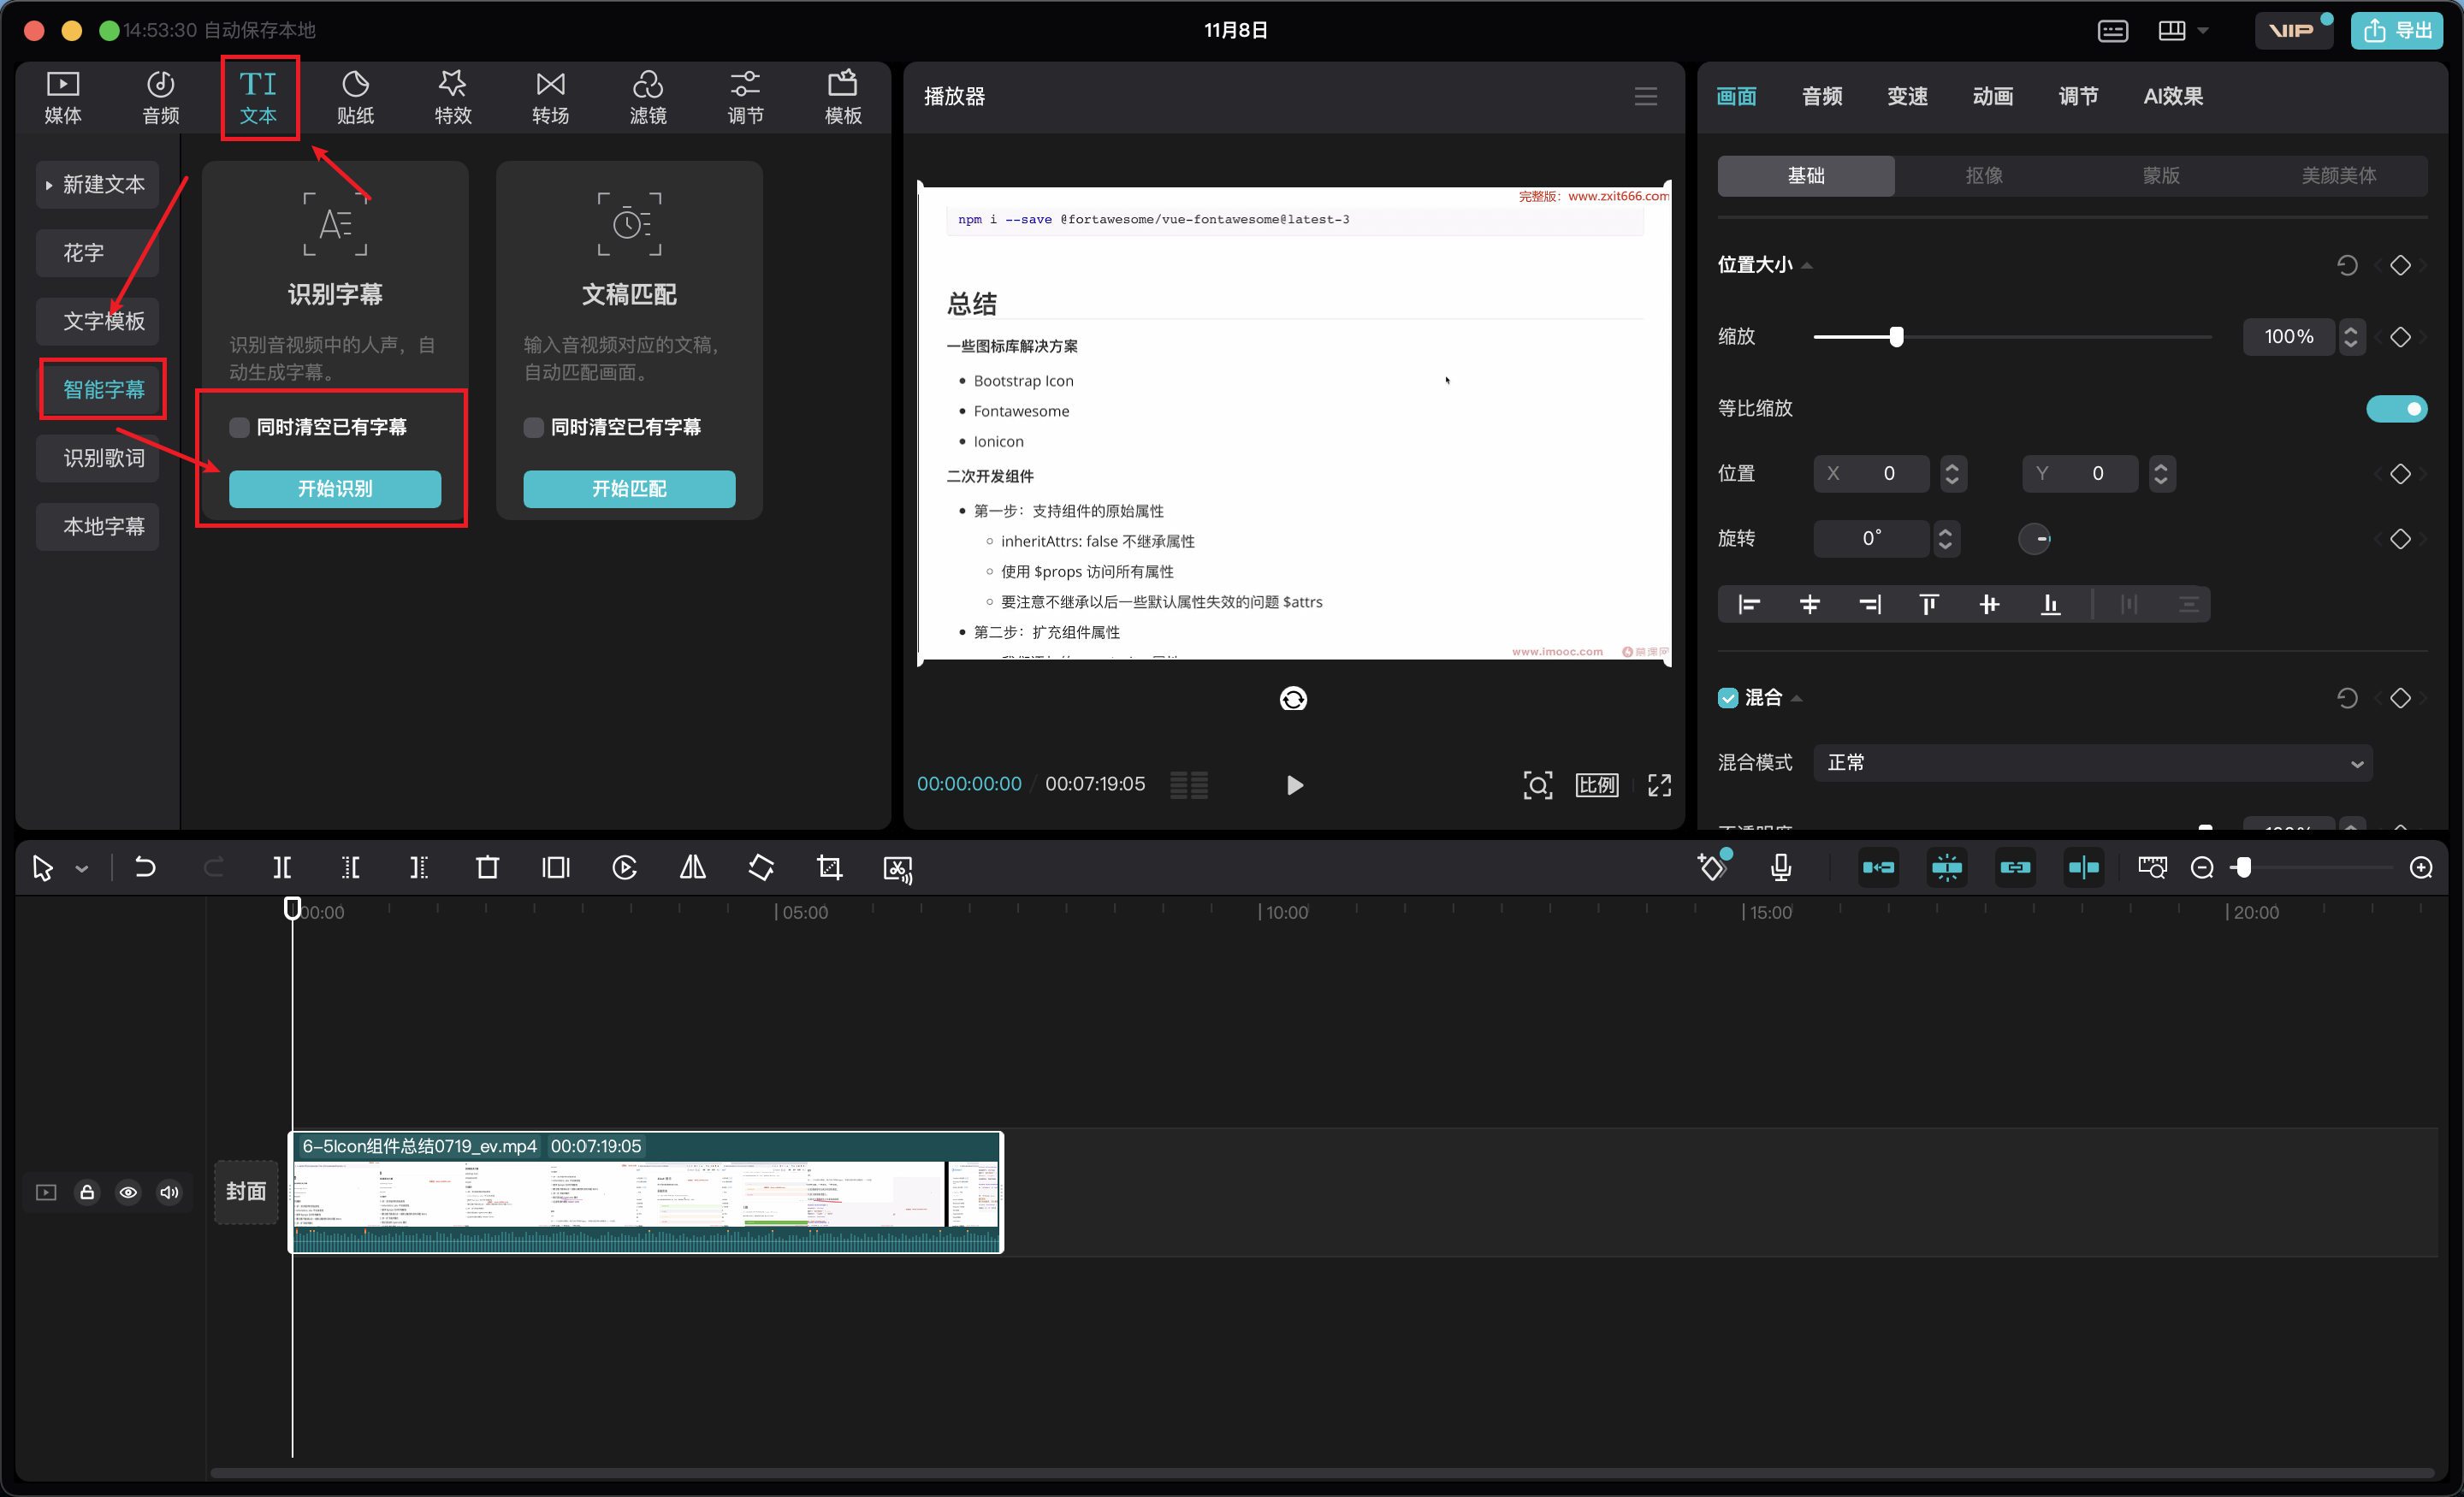Open the Filters (滤镜) panel

point(648,97)
